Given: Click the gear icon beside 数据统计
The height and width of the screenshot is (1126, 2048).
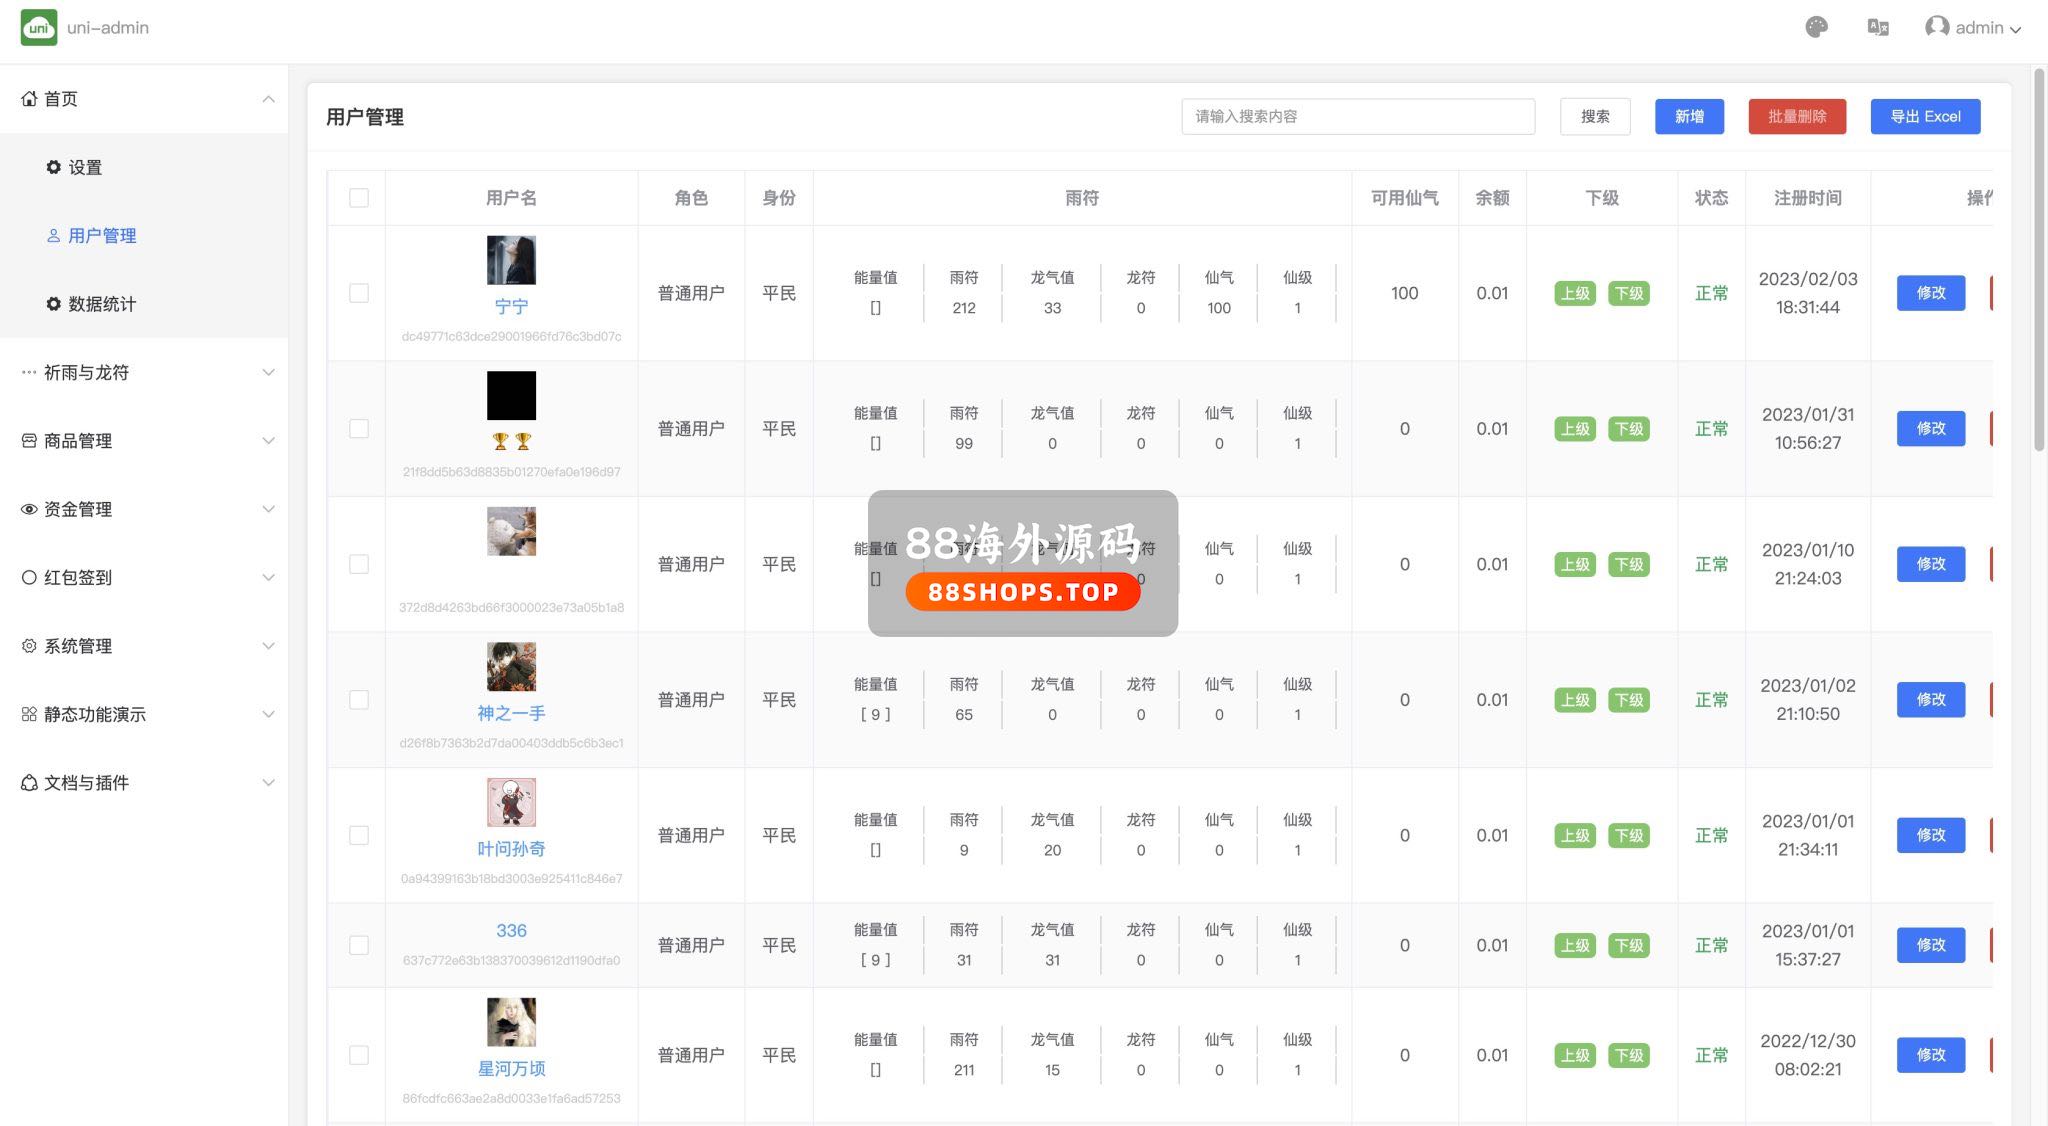Looking at the screenshot, I should (54, 304).
